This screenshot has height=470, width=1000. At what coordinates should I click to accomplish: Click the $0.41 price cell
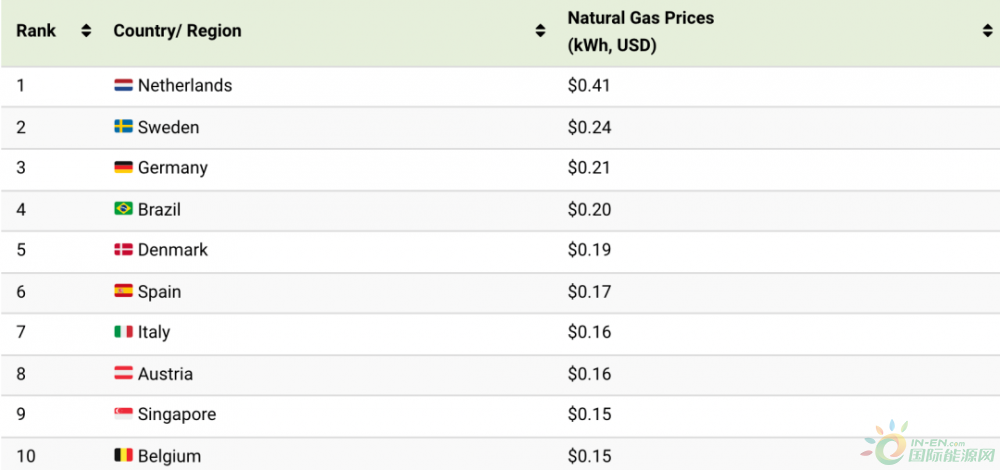pos(589,85)
